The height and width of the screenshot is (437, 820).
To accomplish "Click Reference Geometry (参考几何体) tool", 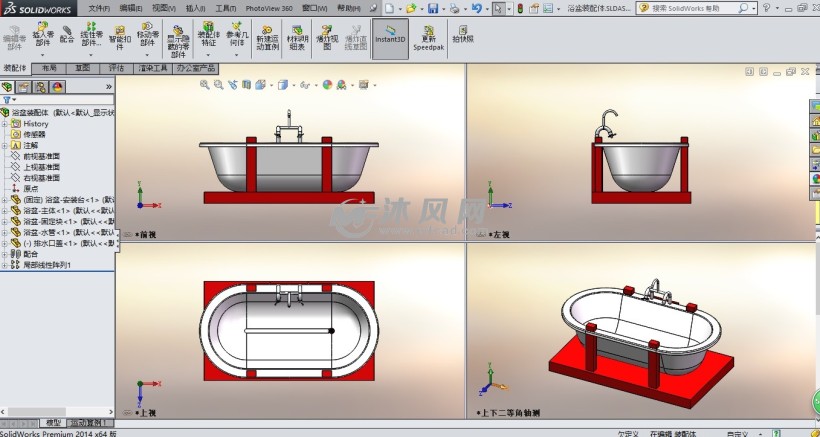I will pos(236,34).
